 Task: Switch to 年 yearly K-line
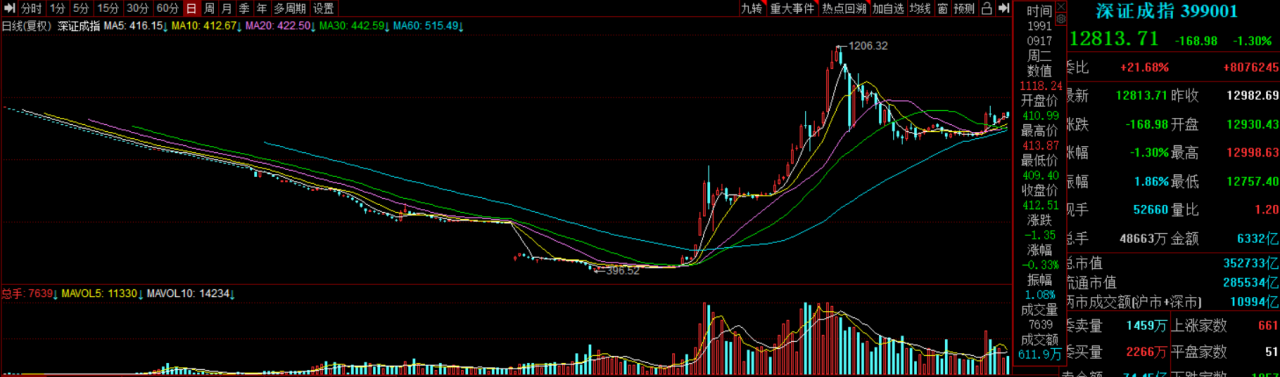(261, 8)
